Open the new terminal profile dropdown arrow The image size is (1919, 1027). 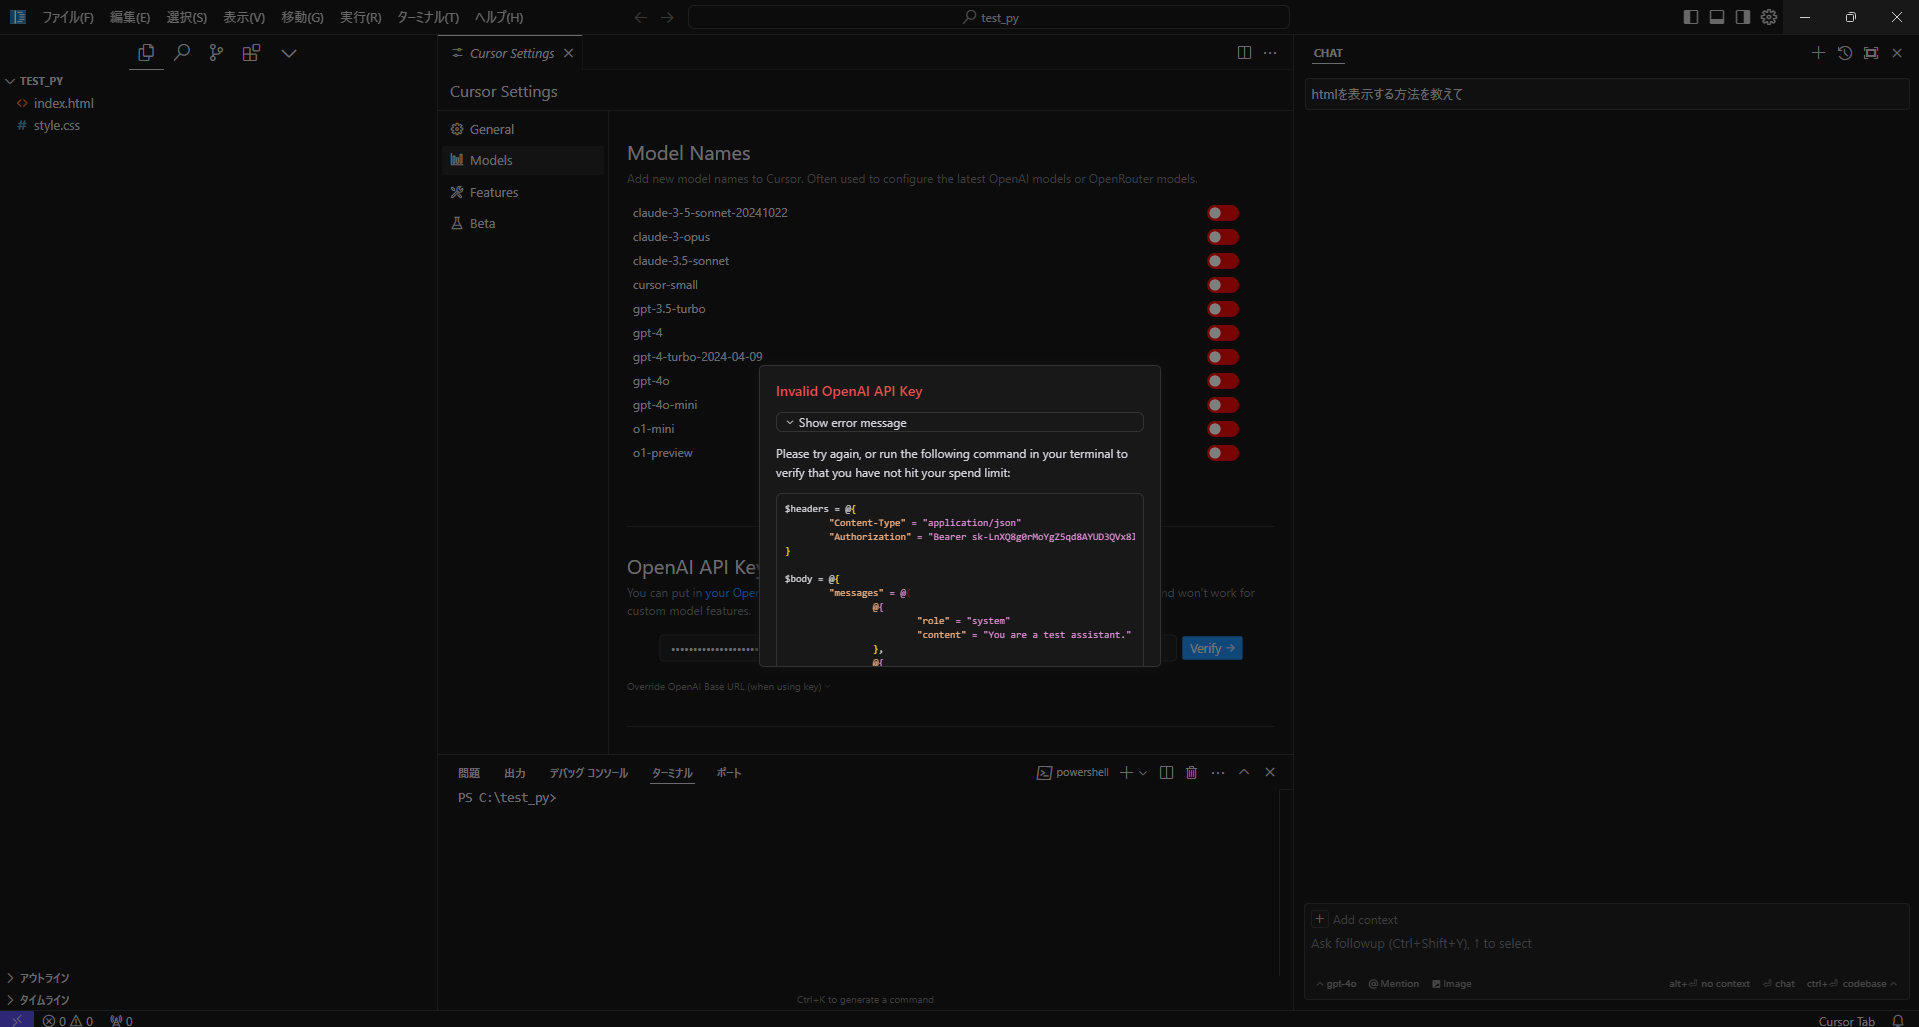1143,773
